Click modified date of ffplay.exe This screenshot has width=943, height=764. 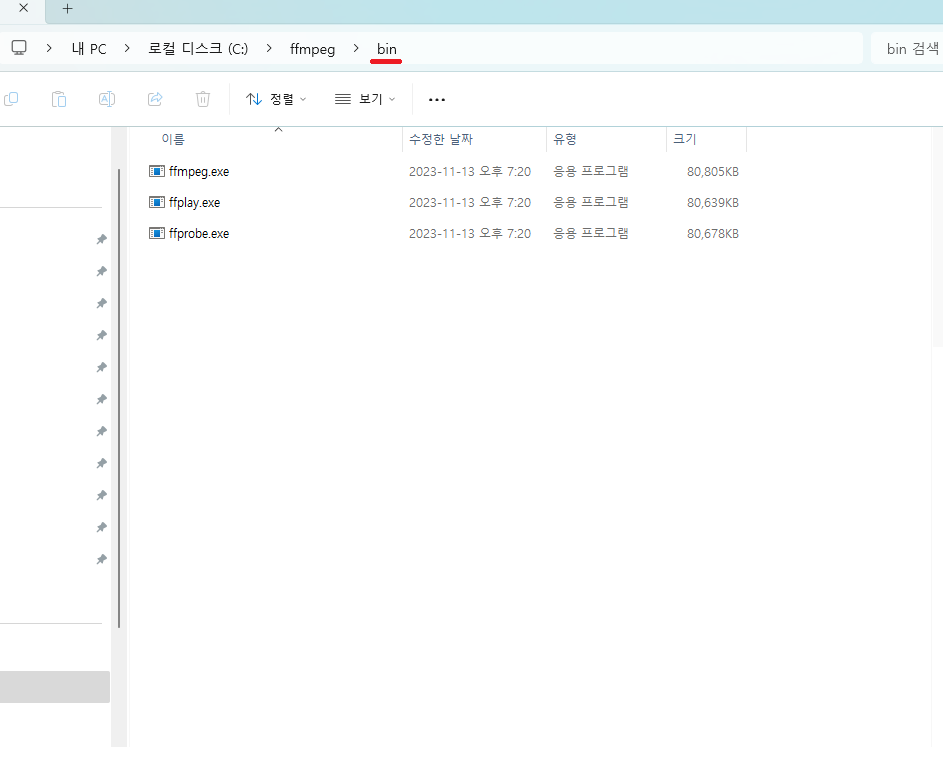coord(470,203)
